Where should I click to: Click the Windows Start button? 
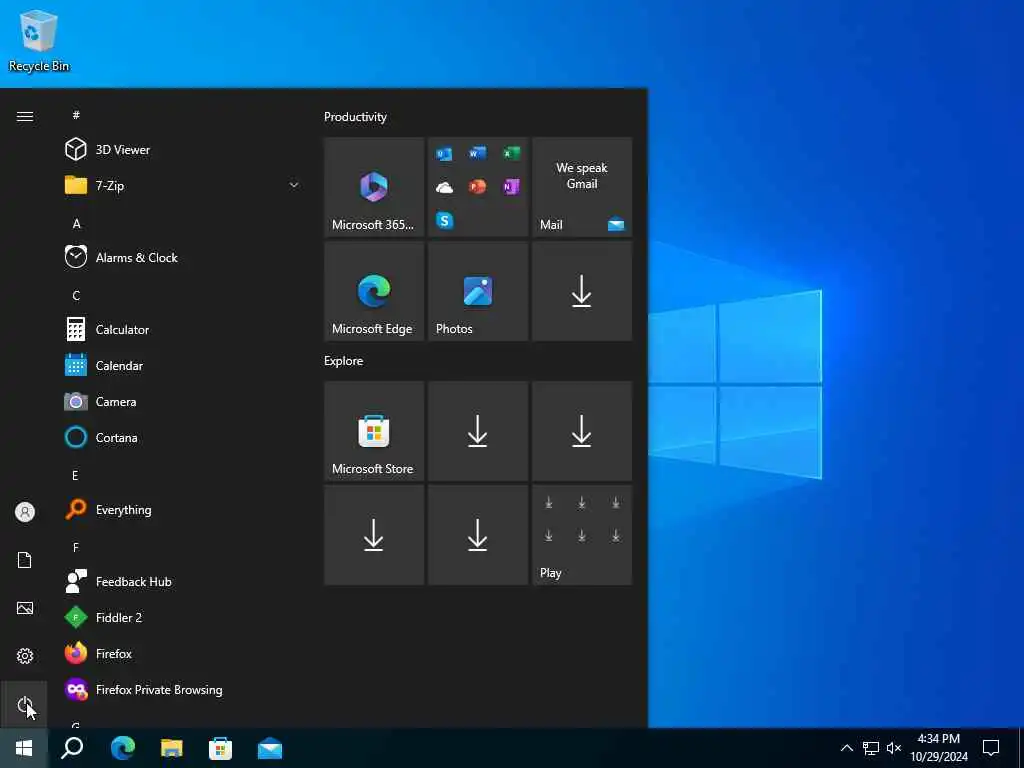(24, 748)
